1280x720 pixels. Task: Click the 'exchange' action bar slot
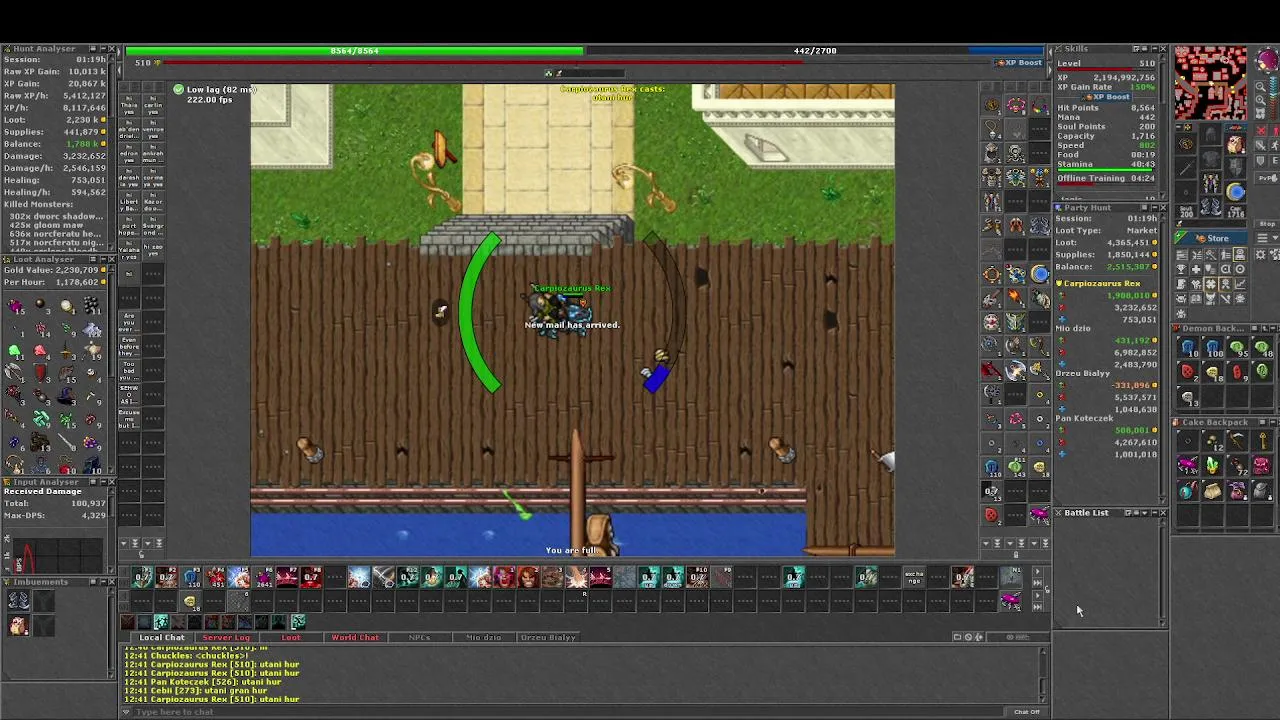[x=914, y=577]
